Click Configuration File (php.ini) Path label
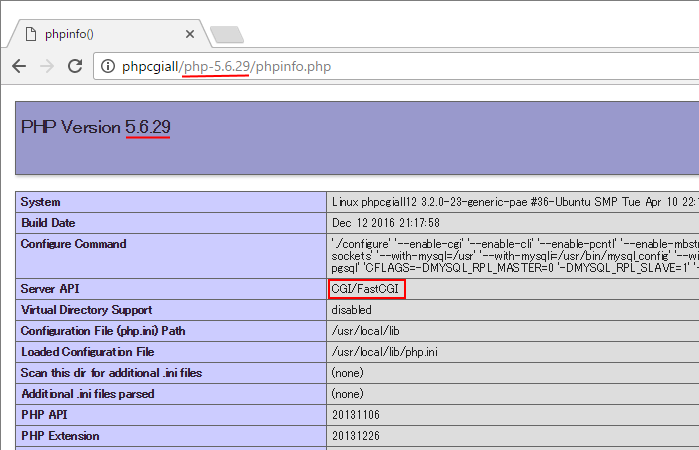 [x=103, y=331]
